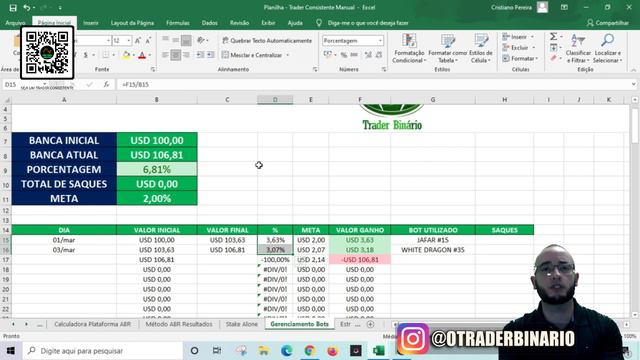Decrease decimal places

pos(379,55)
